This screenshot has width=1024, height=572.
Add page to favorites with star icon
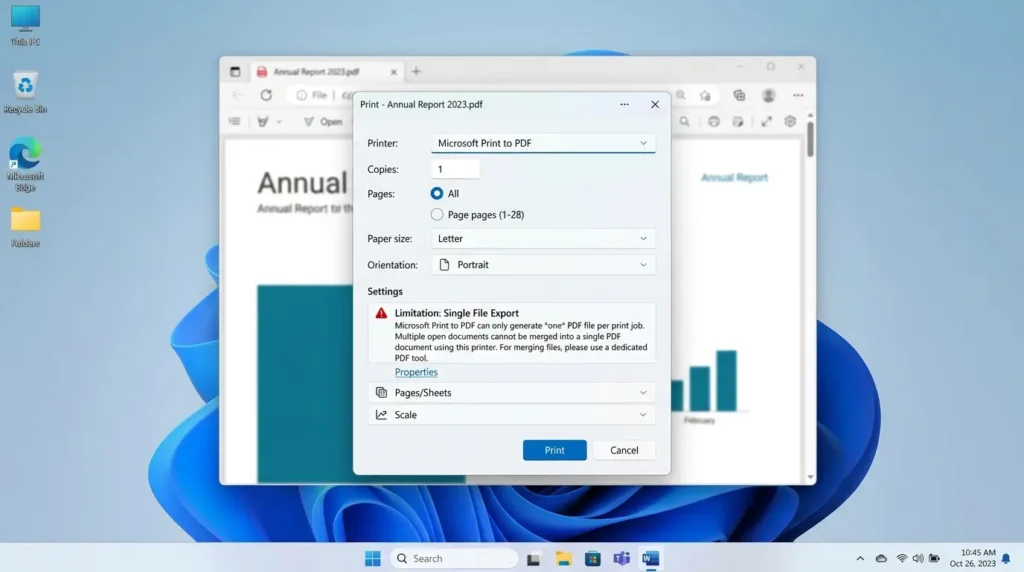coord(705,95)
